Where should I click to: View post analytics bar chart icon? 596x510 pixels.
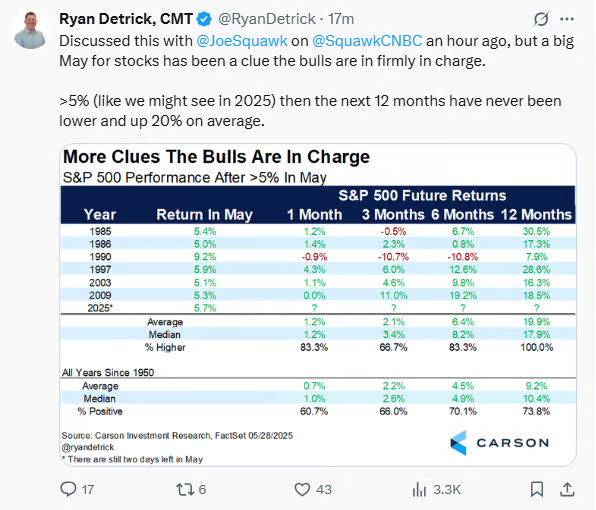tap(419, 489)
